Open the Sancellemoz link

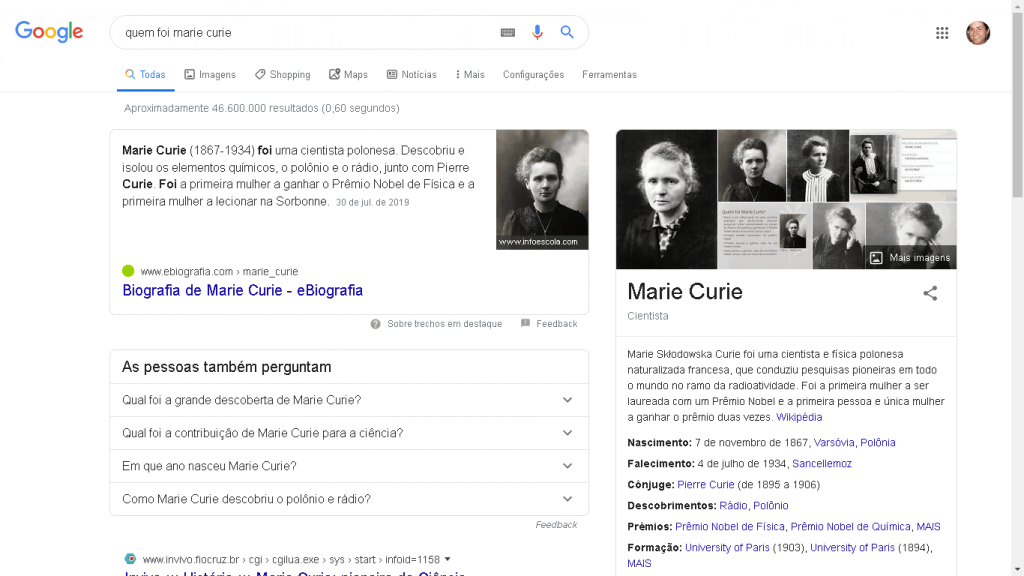[x=822, y=463]
